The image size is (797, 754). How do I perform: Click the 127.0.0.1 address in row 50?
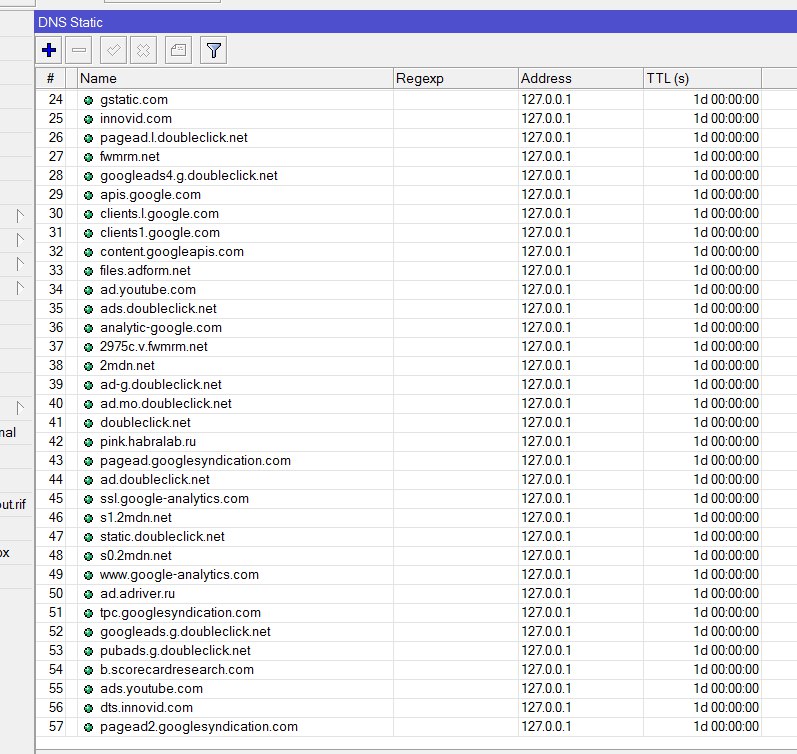[546, 593]
